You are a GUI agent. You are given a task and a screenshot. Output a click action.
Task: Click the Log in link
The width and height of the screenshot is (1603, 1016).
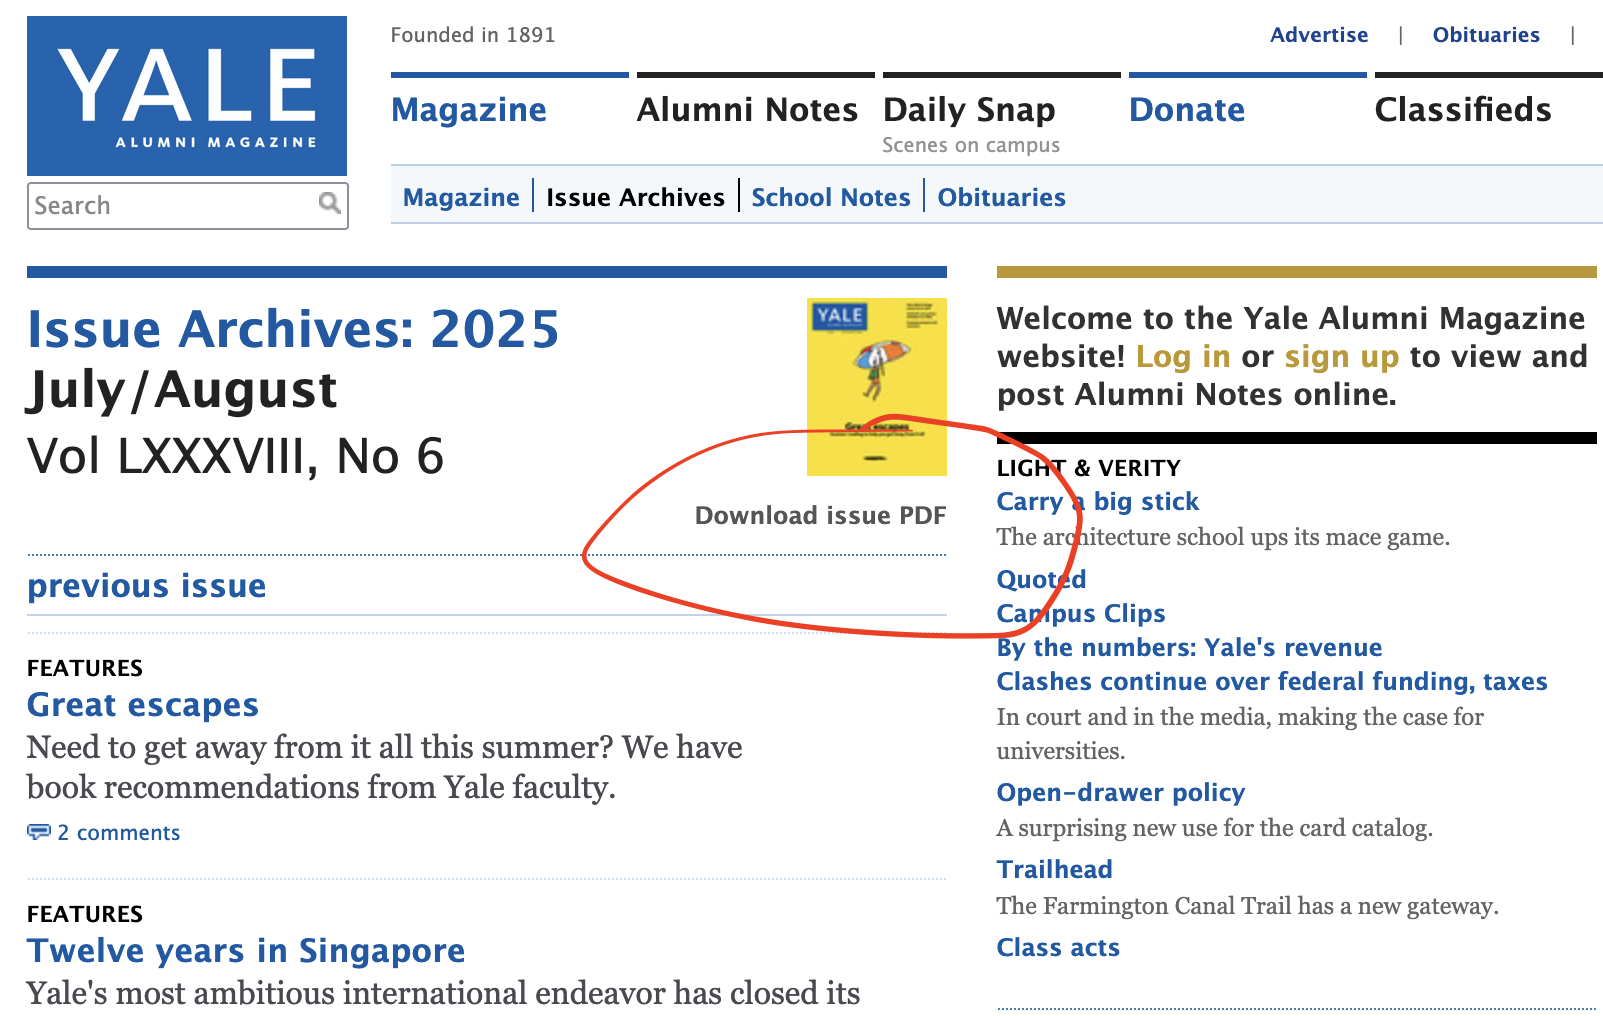pos(1183,356)
